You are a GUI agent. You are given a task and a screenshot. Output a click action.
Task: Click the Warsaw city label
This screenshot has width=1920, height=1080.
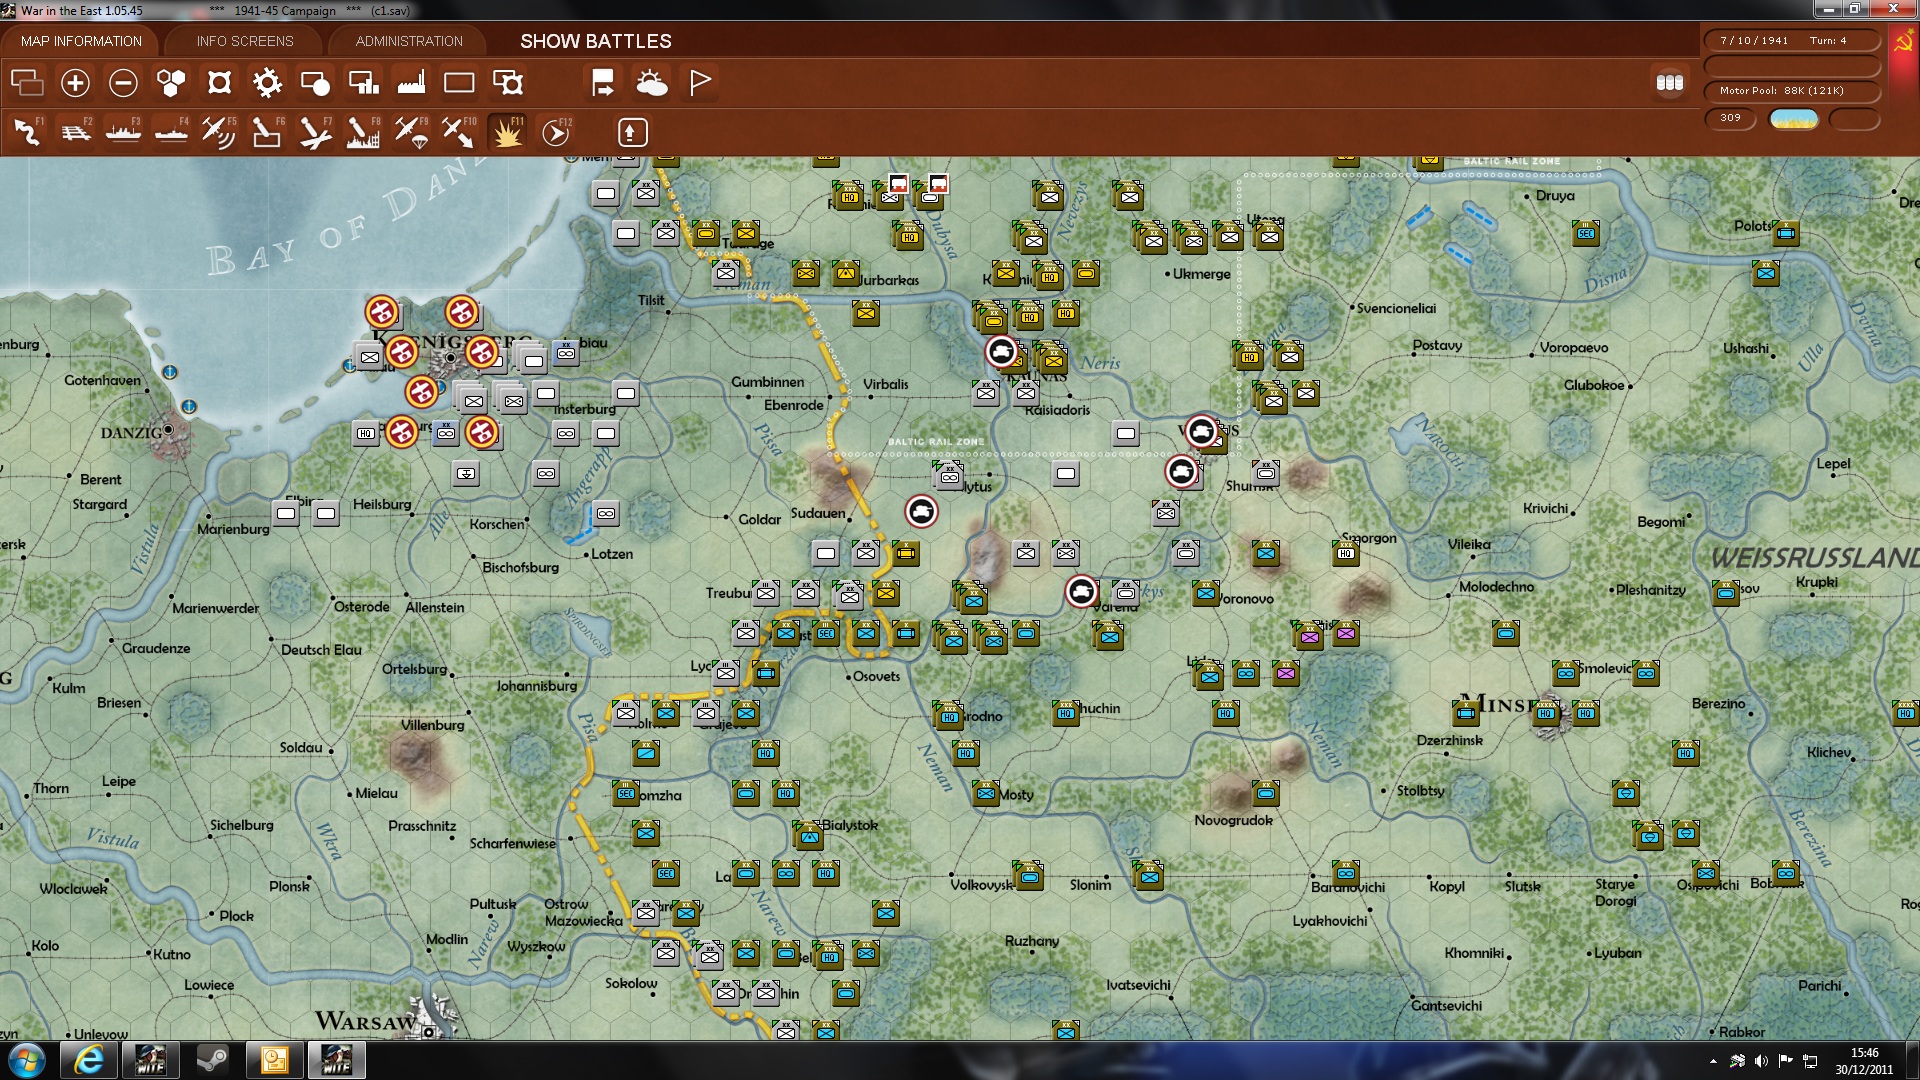tap(365, 1021)
